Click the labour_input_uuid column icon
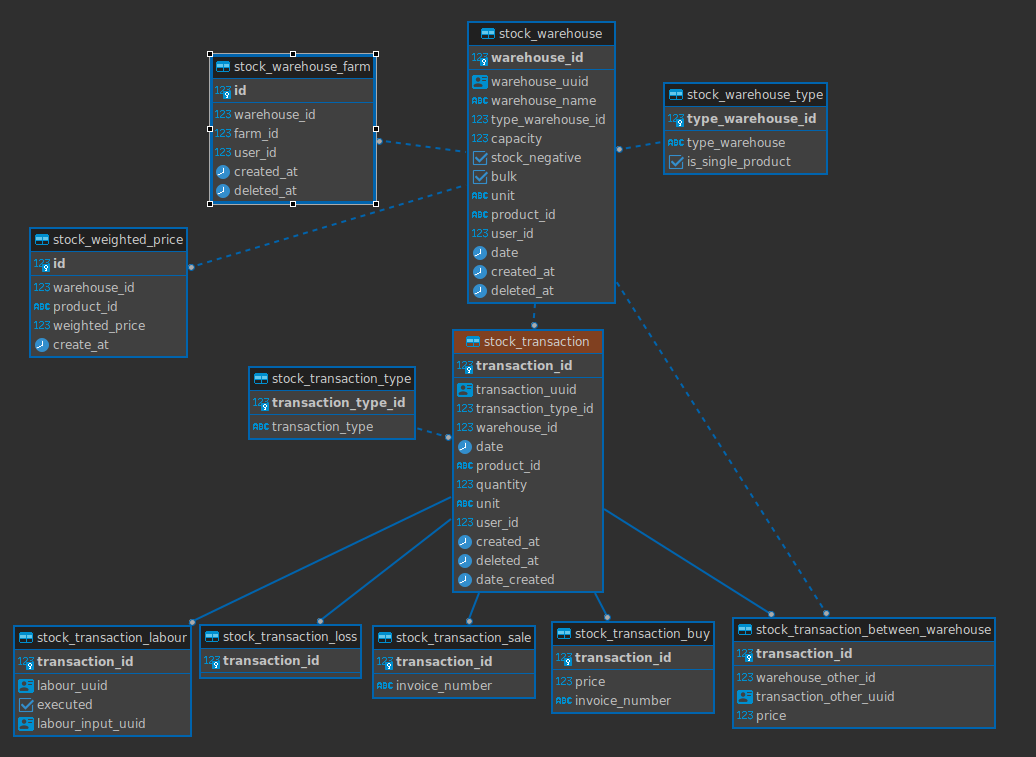This screenshot has width=1036, height=757. pyautogui.click(x=26, y=724)
